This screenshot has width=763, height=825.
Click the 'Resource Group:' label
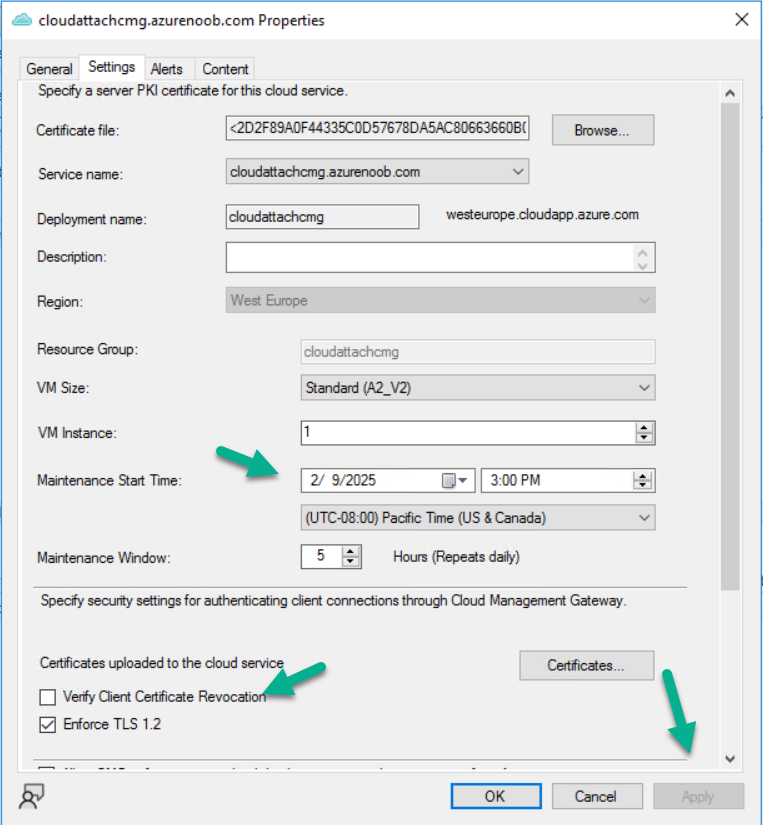click(x=87, y=349)
